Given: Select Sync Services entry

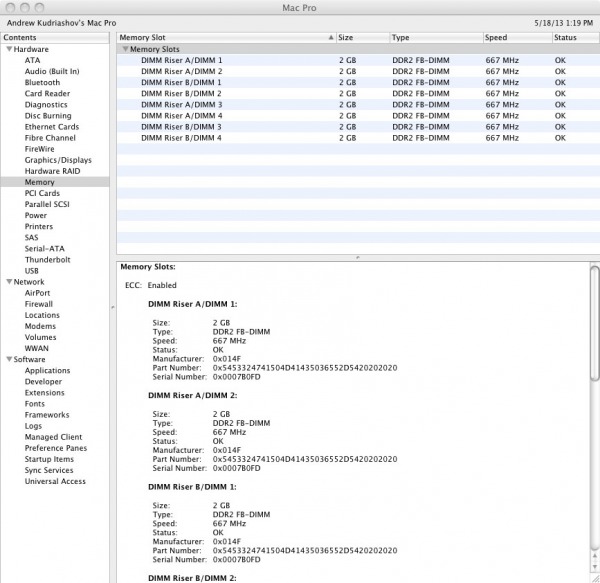Looking at the screenshot, I should click(49, 471).
